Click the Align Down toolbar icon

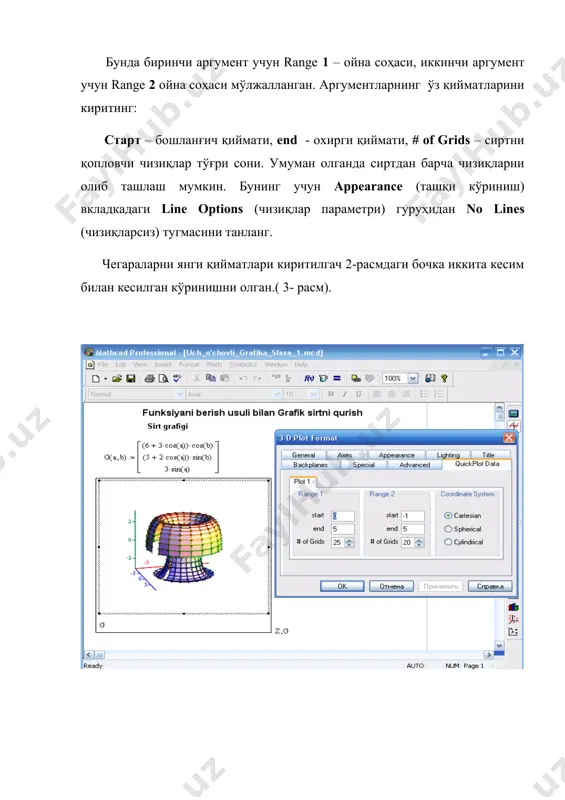288,378
